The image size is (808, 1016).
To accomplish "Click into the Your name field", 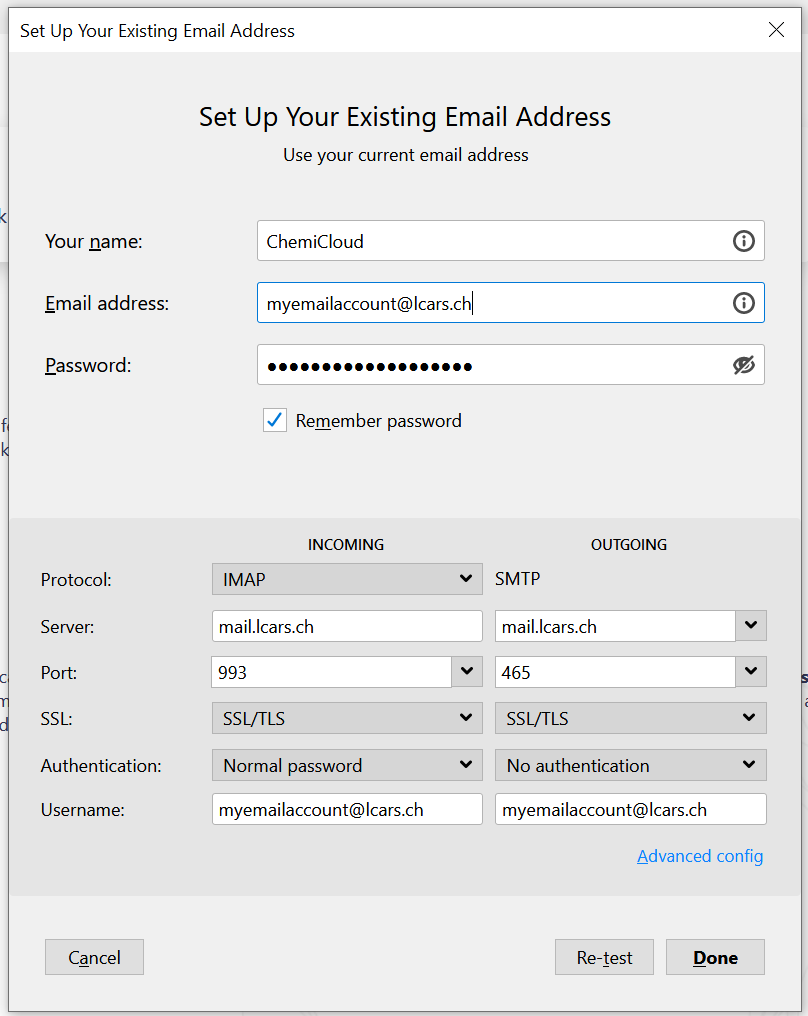I will click(x=490, y=241).
